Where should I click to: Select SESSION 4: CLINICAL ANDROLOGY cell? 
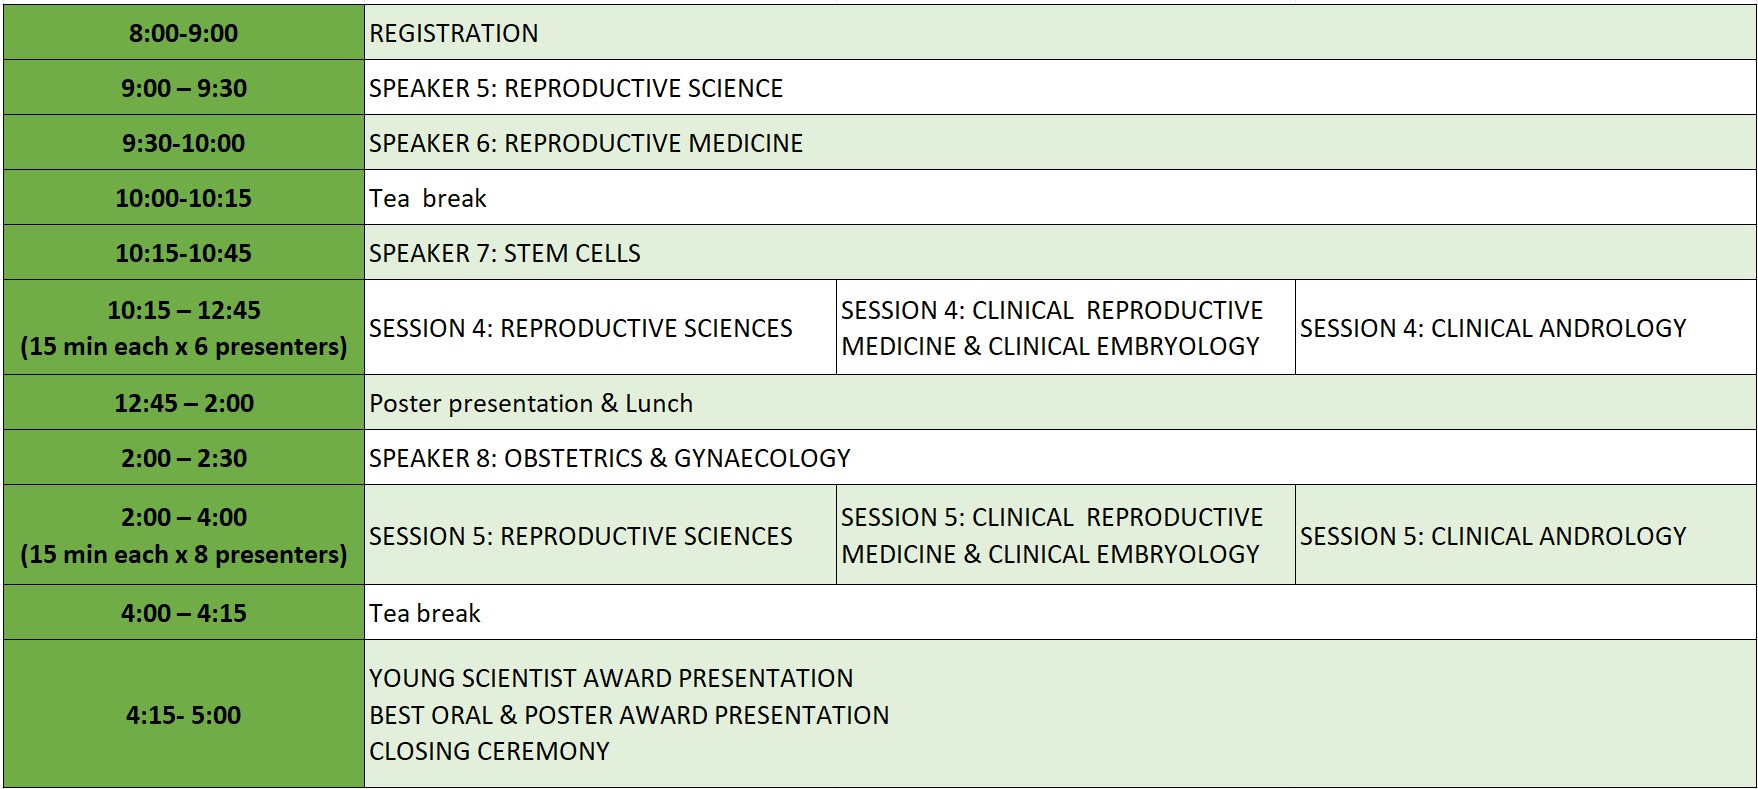[x=1492, y=328]
